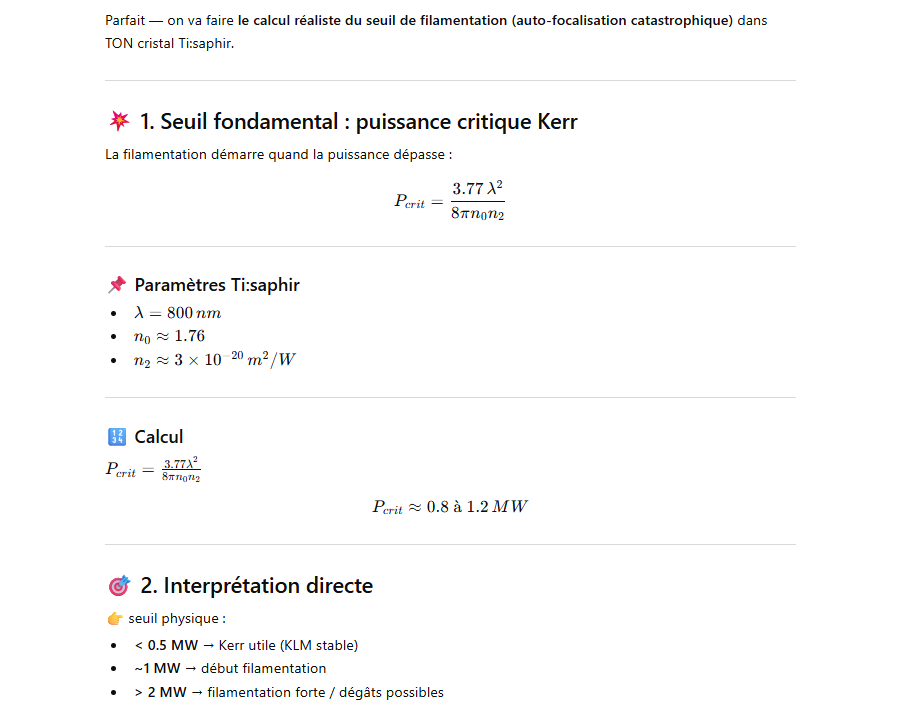
Task: Click the red pushpin emoji icon
Action: pyautogui.click(x=117, y=285)
